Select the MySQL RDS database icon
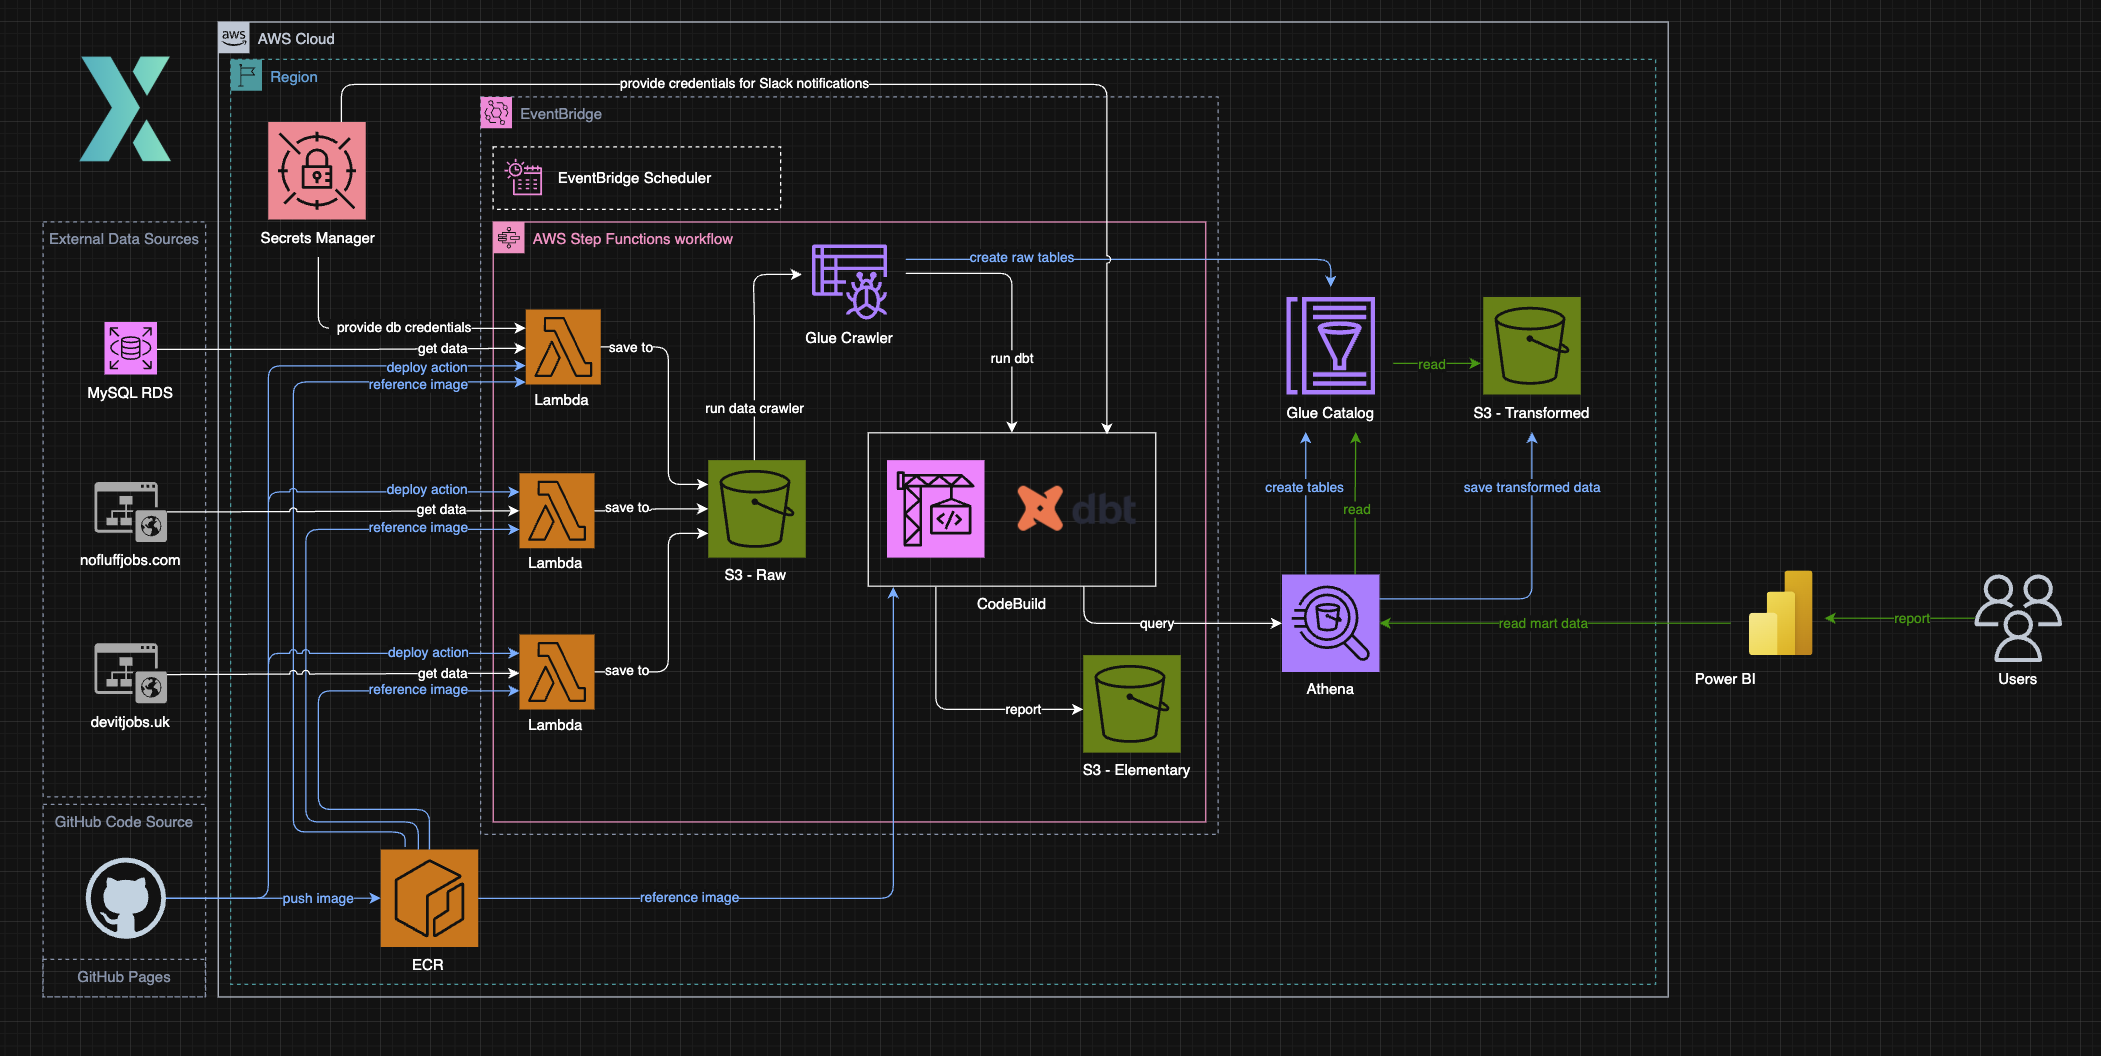The height and width of the screenshot is (1056, 2101). [x=131, y=348]
